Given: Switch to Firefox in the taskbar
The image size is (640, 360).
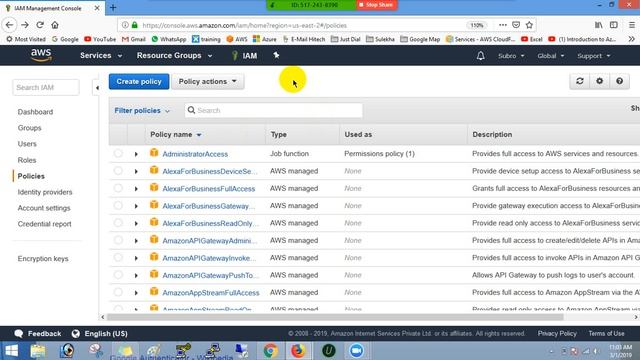Looking at the screenshot, I should click(x=298, y=351).
